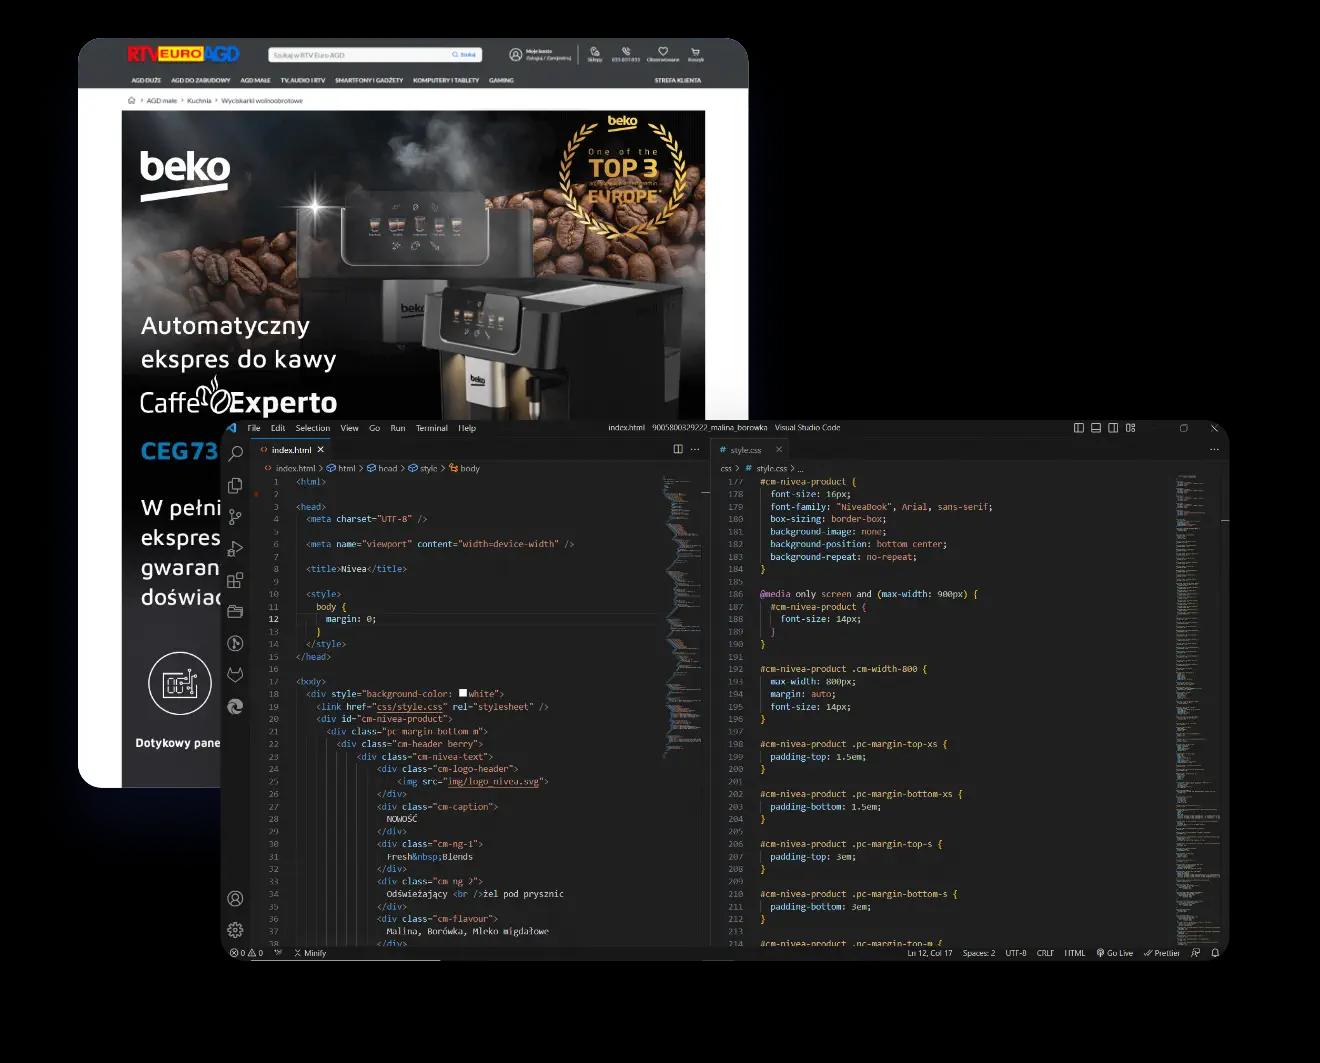The height and width of the screenshot is (1063, 1320).
Task: Open the GitLab fox icon panel
Action: [235, 675]
